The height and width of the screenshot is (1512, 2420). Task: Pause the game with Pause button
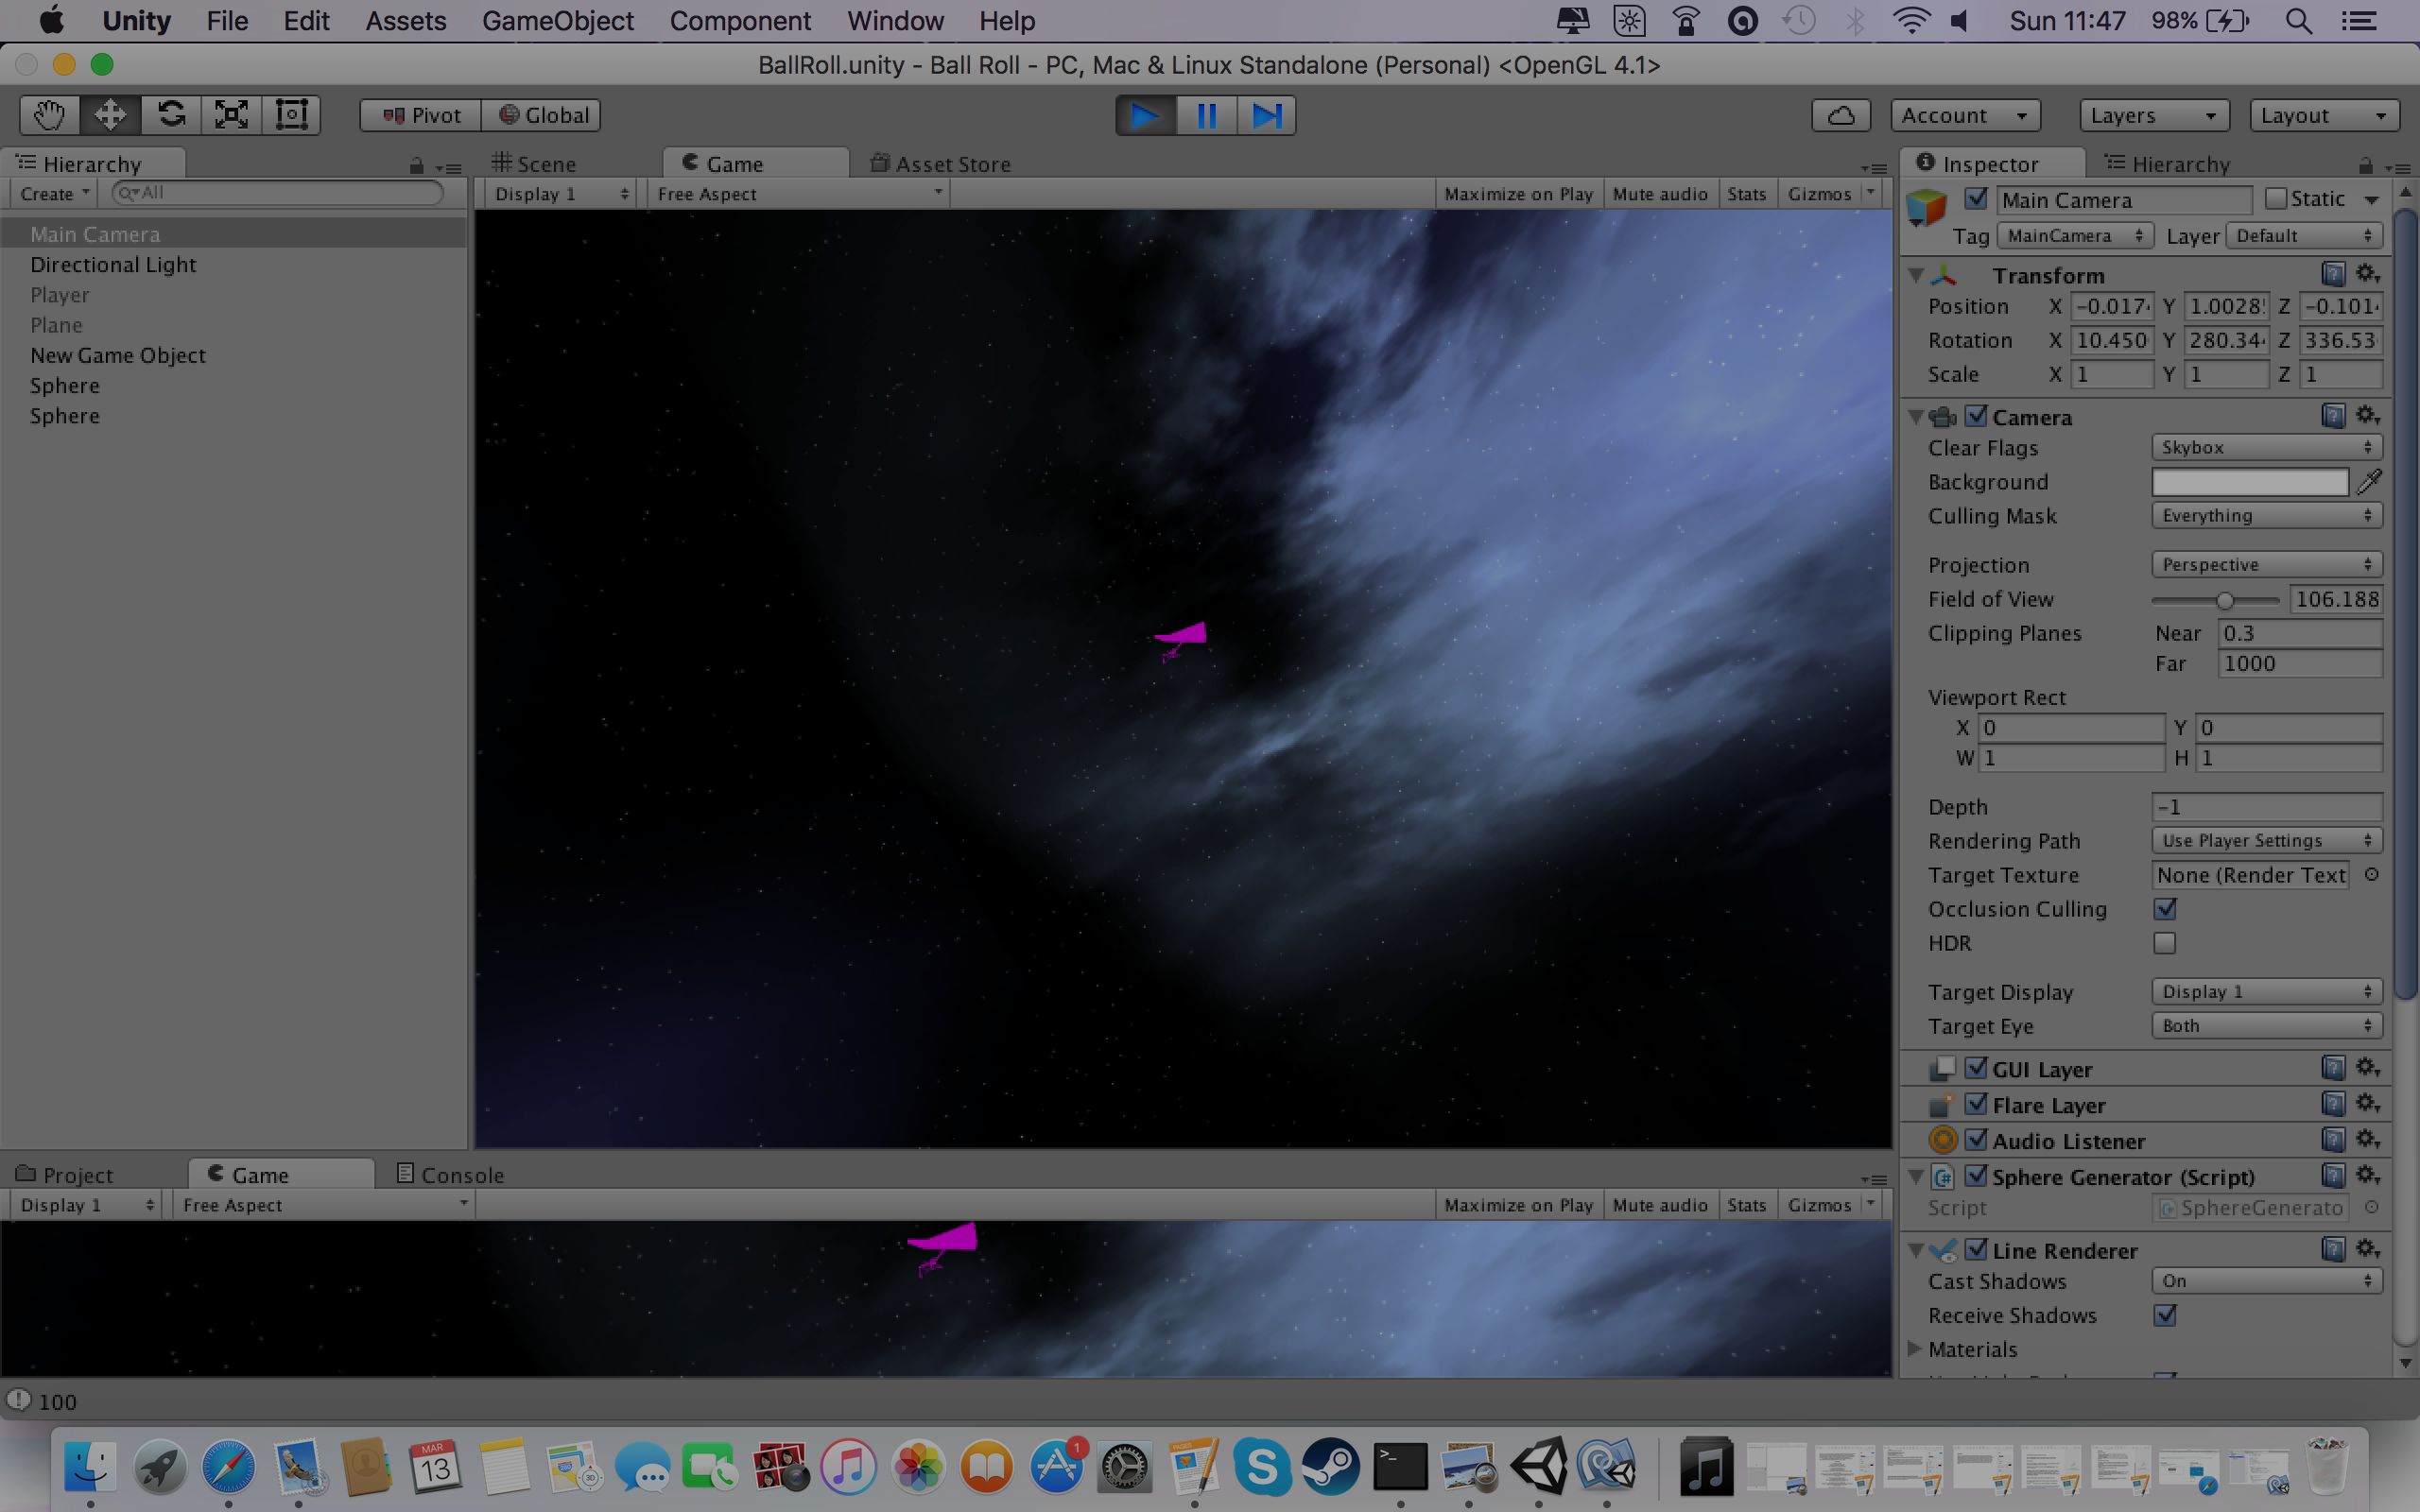click(1206, 115)
